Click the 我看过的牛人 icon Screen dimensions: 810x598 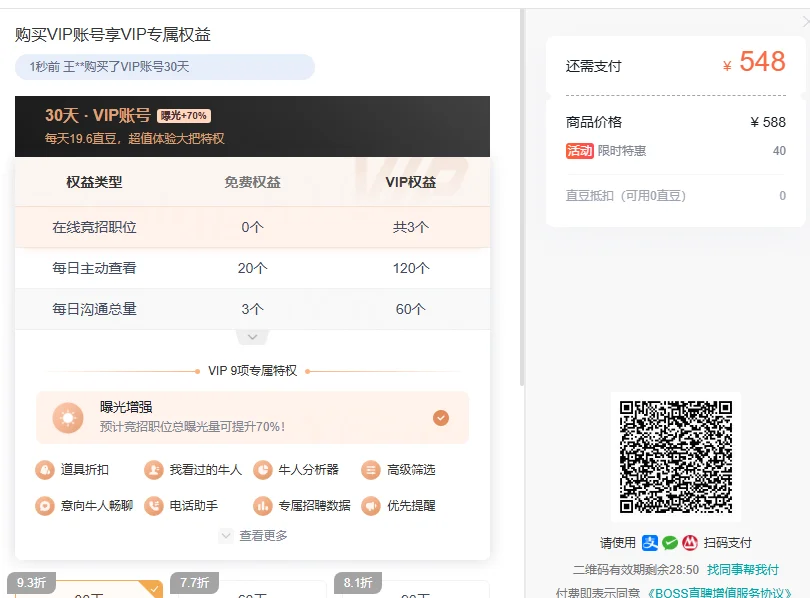[x=153, y=470]
